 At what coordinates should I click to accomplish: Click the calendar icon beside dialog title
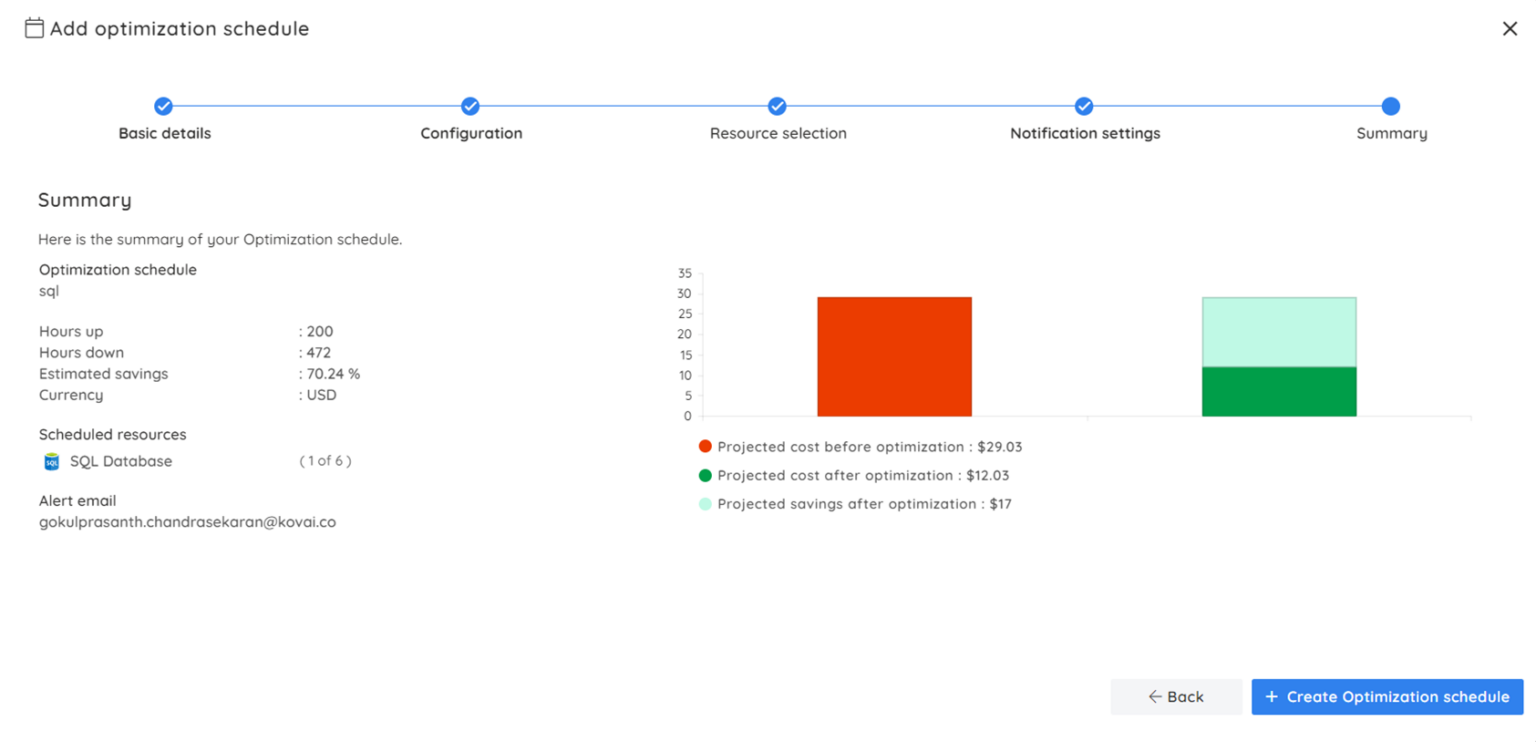tap(33, 28)
